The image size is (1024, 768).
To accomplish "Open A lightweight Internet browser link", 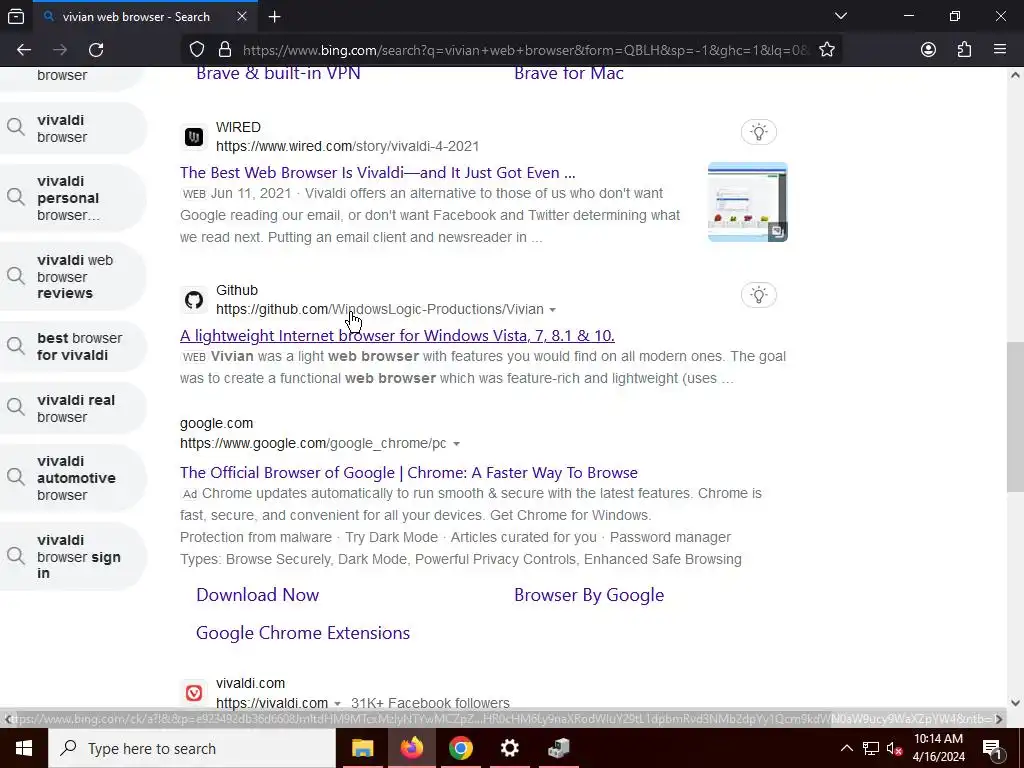I will (397, 336).
